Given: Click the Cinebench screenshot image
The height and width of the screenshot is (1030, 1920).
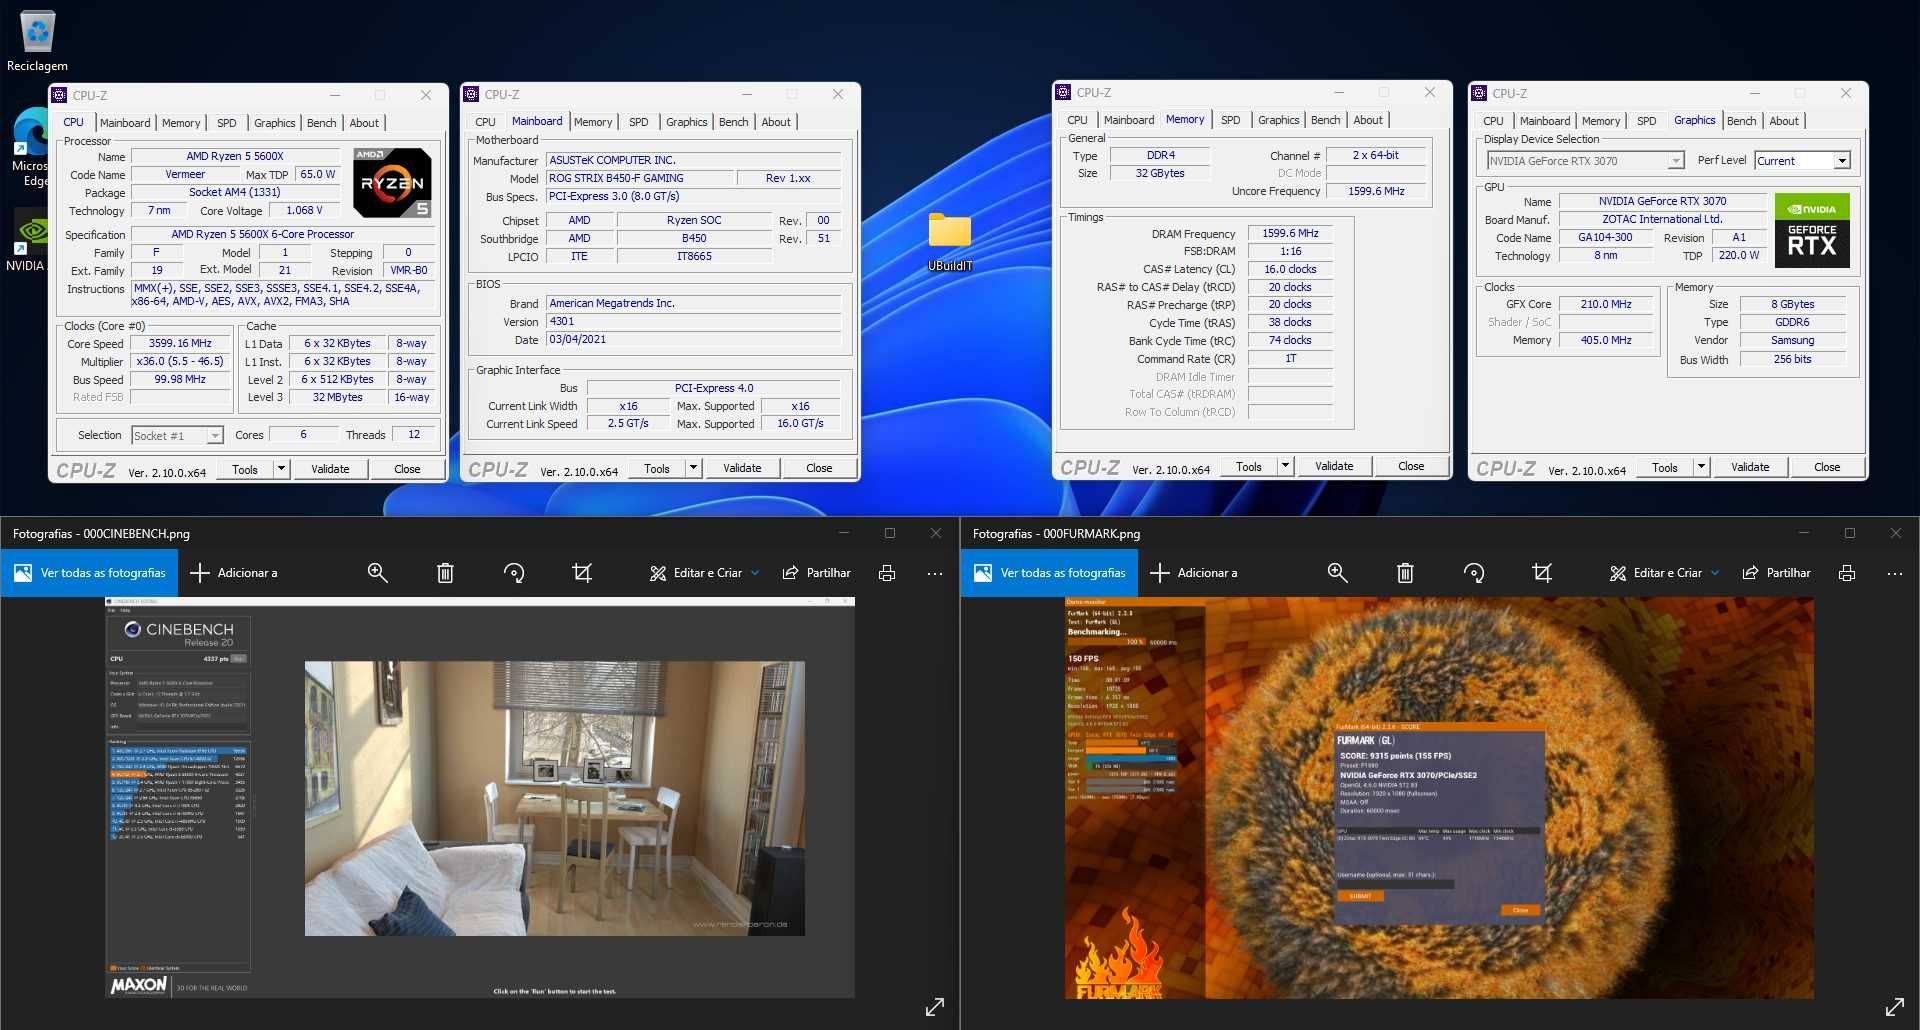Looking at the screenshot, I should (480, 798).
